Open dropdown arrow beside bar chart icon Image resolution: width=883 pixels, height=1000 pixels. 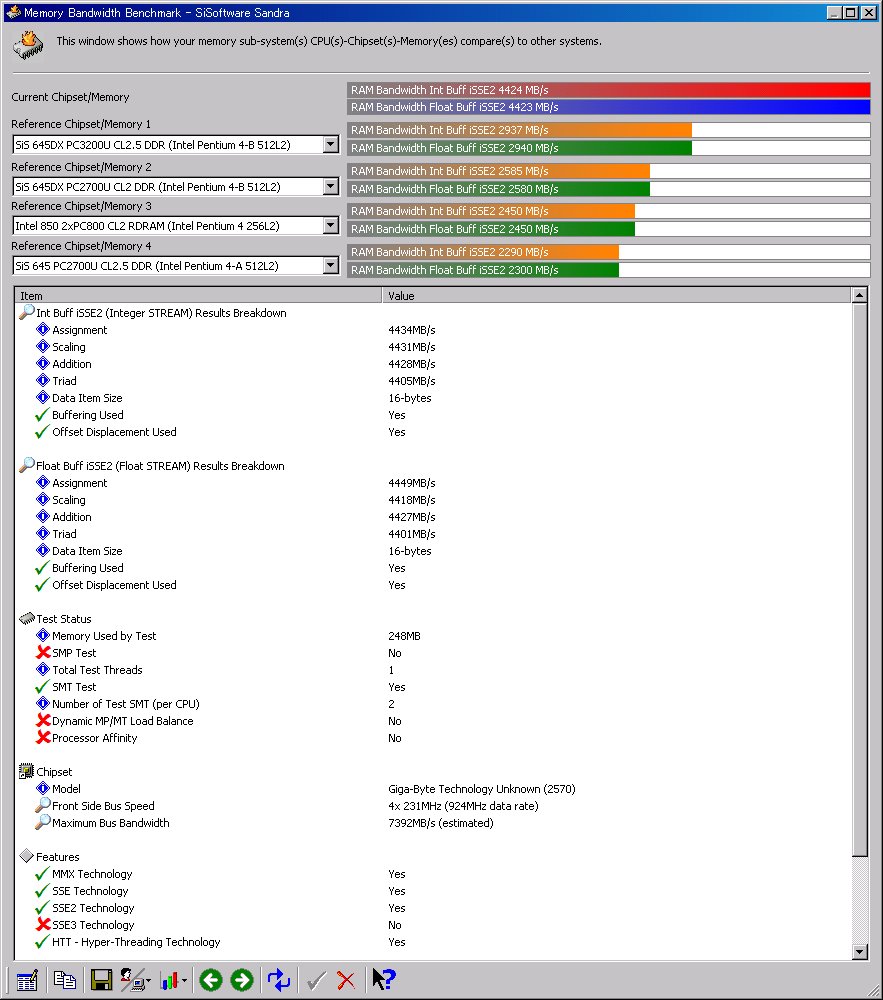[x=184, y=981]
